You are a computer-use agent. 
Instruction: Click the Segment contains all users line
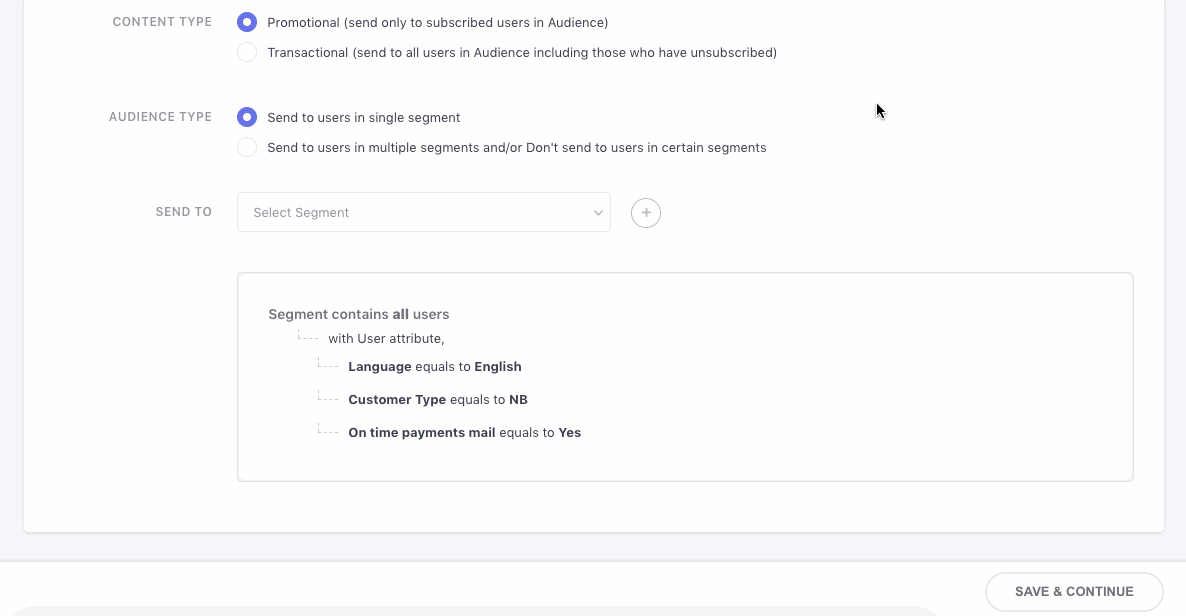(358, 313)
